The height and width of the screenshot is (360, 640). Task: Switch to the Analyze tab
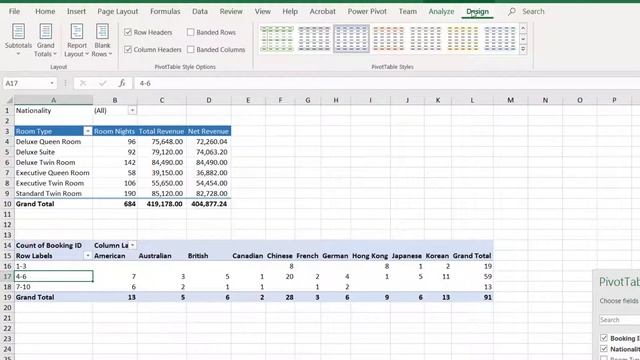click(x=441, y=11)
